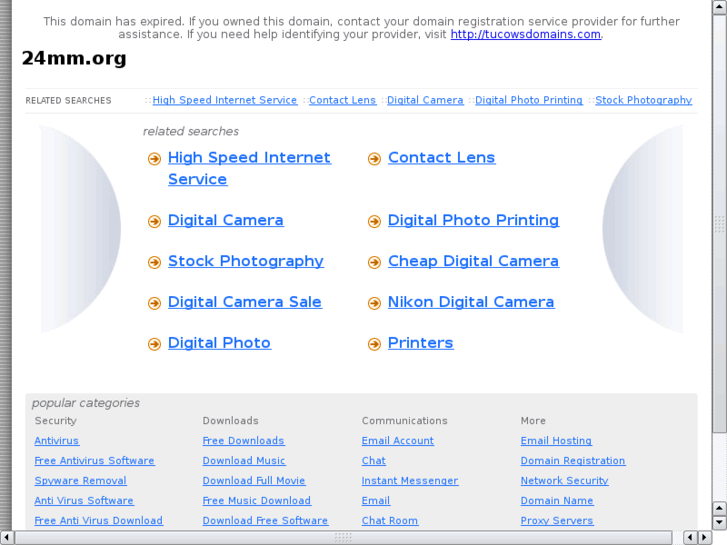Click the orange arrow icon beside Digital Camera
The width and height of the screenshot is (727, 545).
pos(154,222)
